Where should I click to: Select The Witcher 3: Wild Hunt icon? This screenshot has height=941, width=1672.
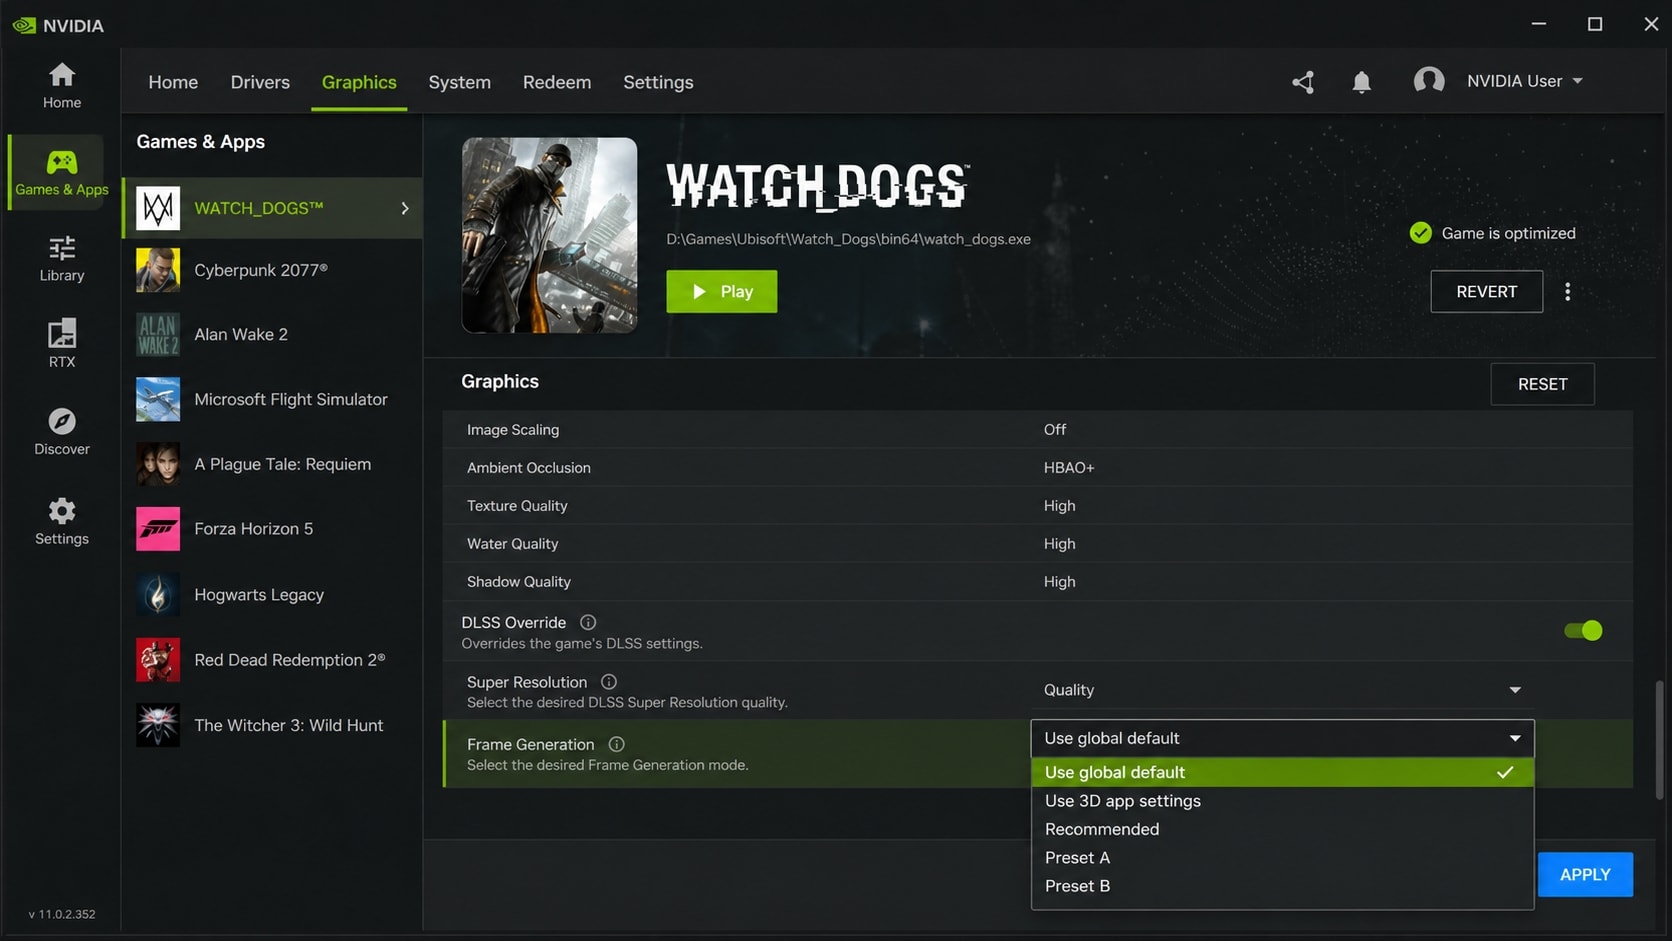(x=158, y=725)
